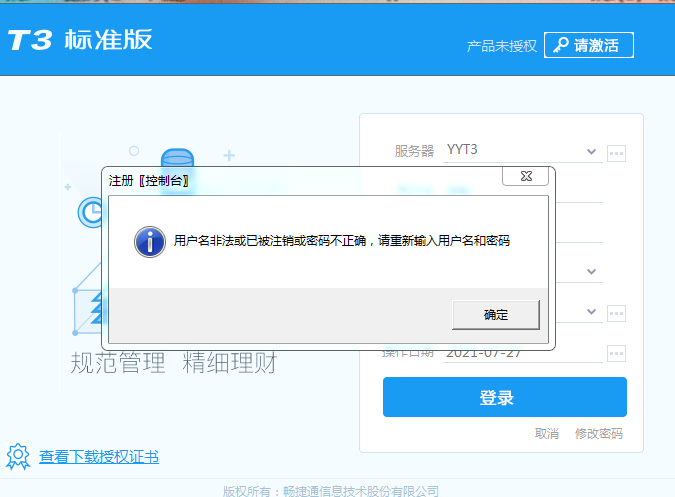Click the 确定 button in the dialog
675x497 pixels.
pos(495,315)
